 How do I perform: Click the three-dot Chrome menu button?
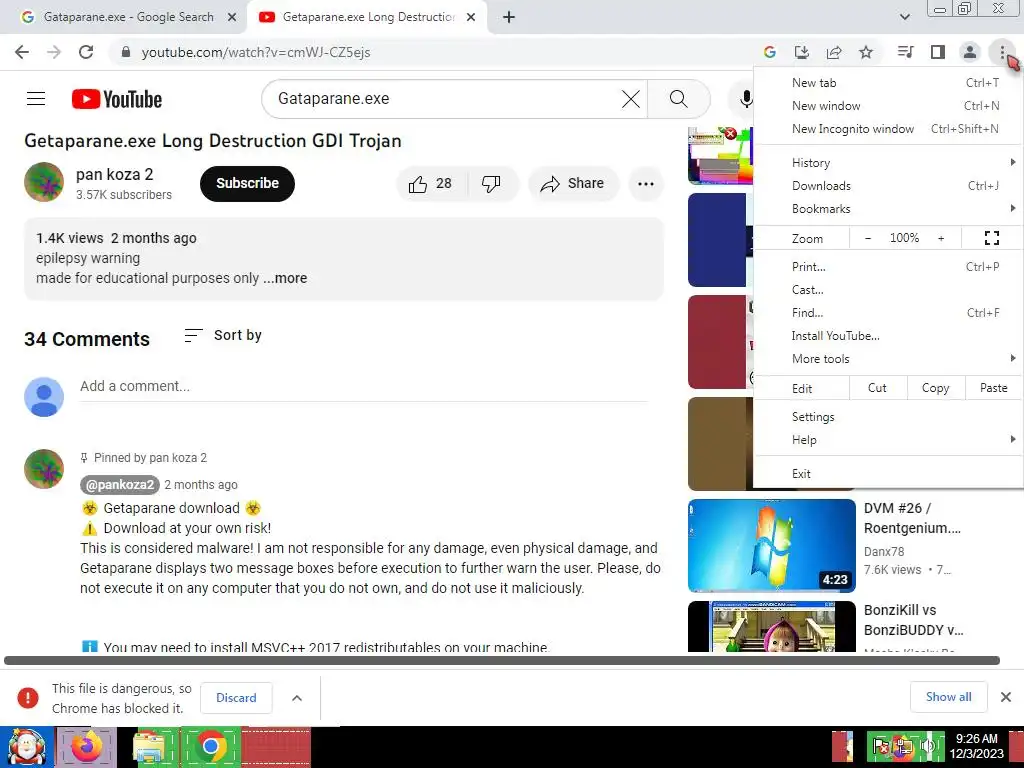tap(1002, 52)
